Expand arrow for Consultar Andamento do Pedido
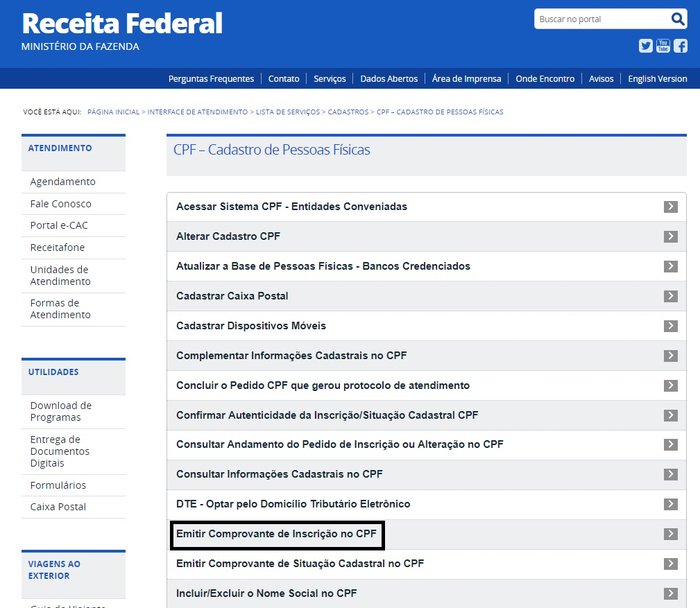Viewport: 700px width, 608px height. coord(671,445)
